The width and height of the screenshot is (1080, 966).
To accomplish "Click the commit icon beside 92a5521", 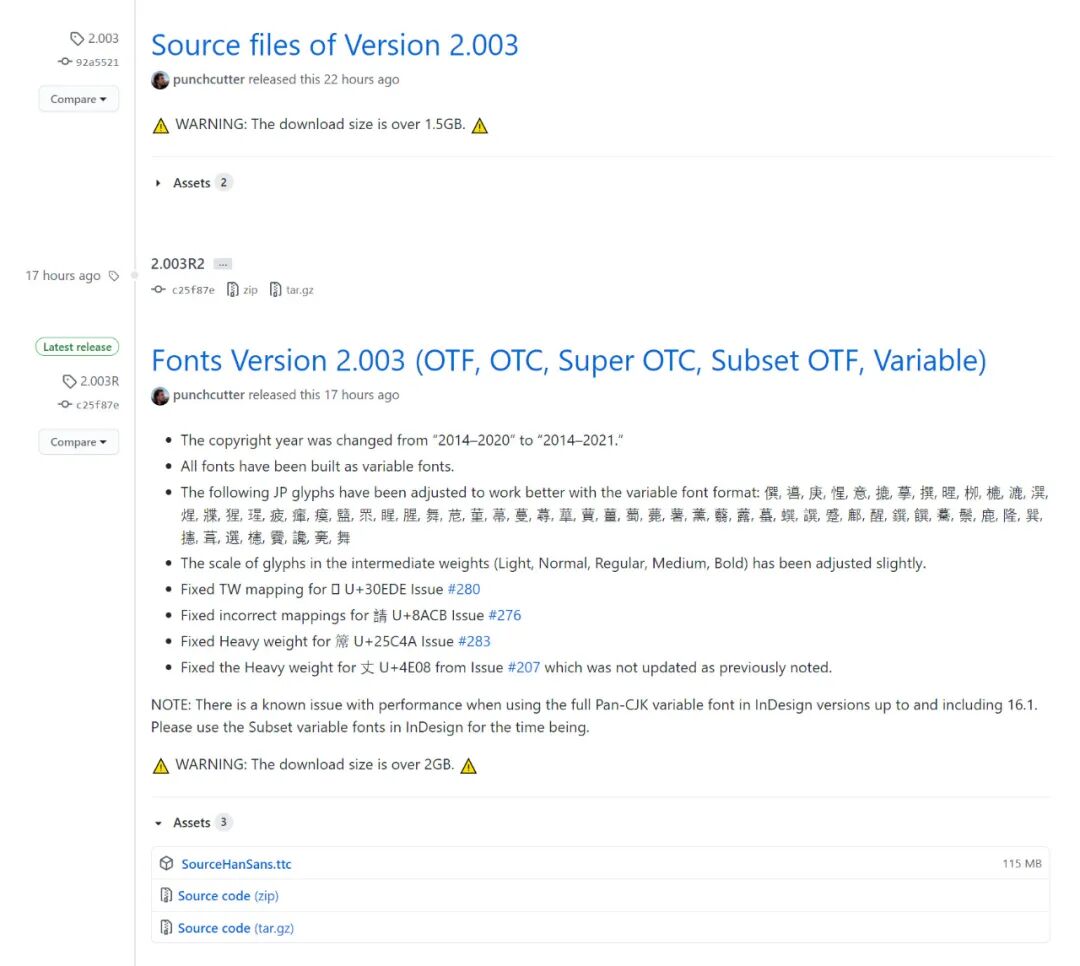I will tap(65, 61).
